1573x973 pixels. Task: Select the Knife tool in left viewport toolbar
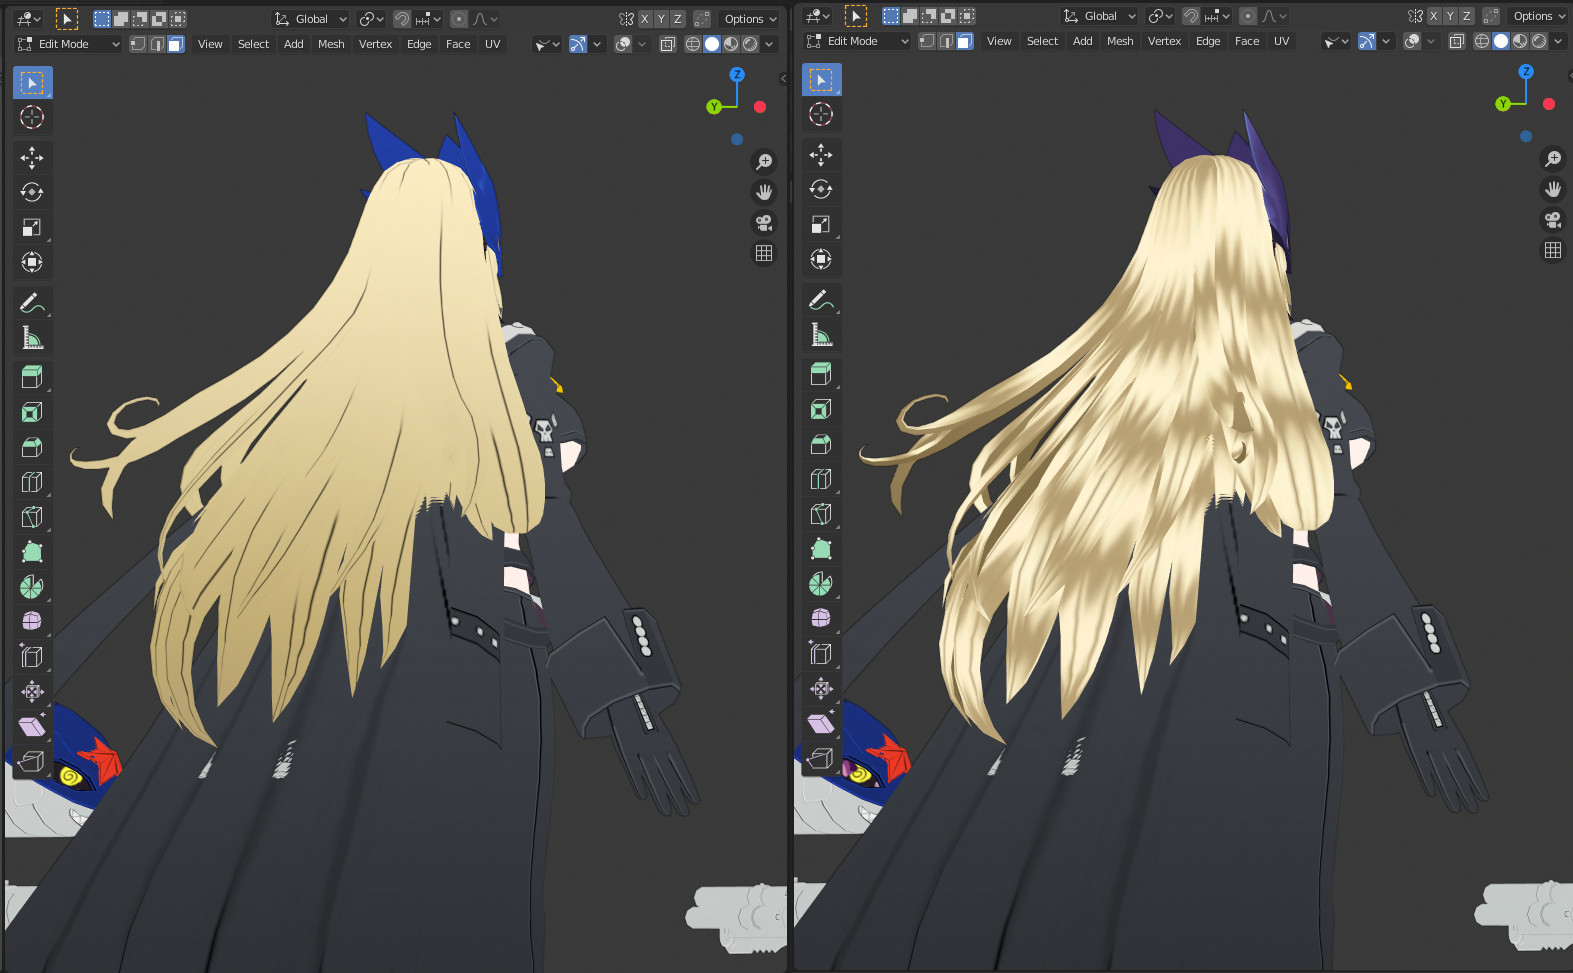32,517
